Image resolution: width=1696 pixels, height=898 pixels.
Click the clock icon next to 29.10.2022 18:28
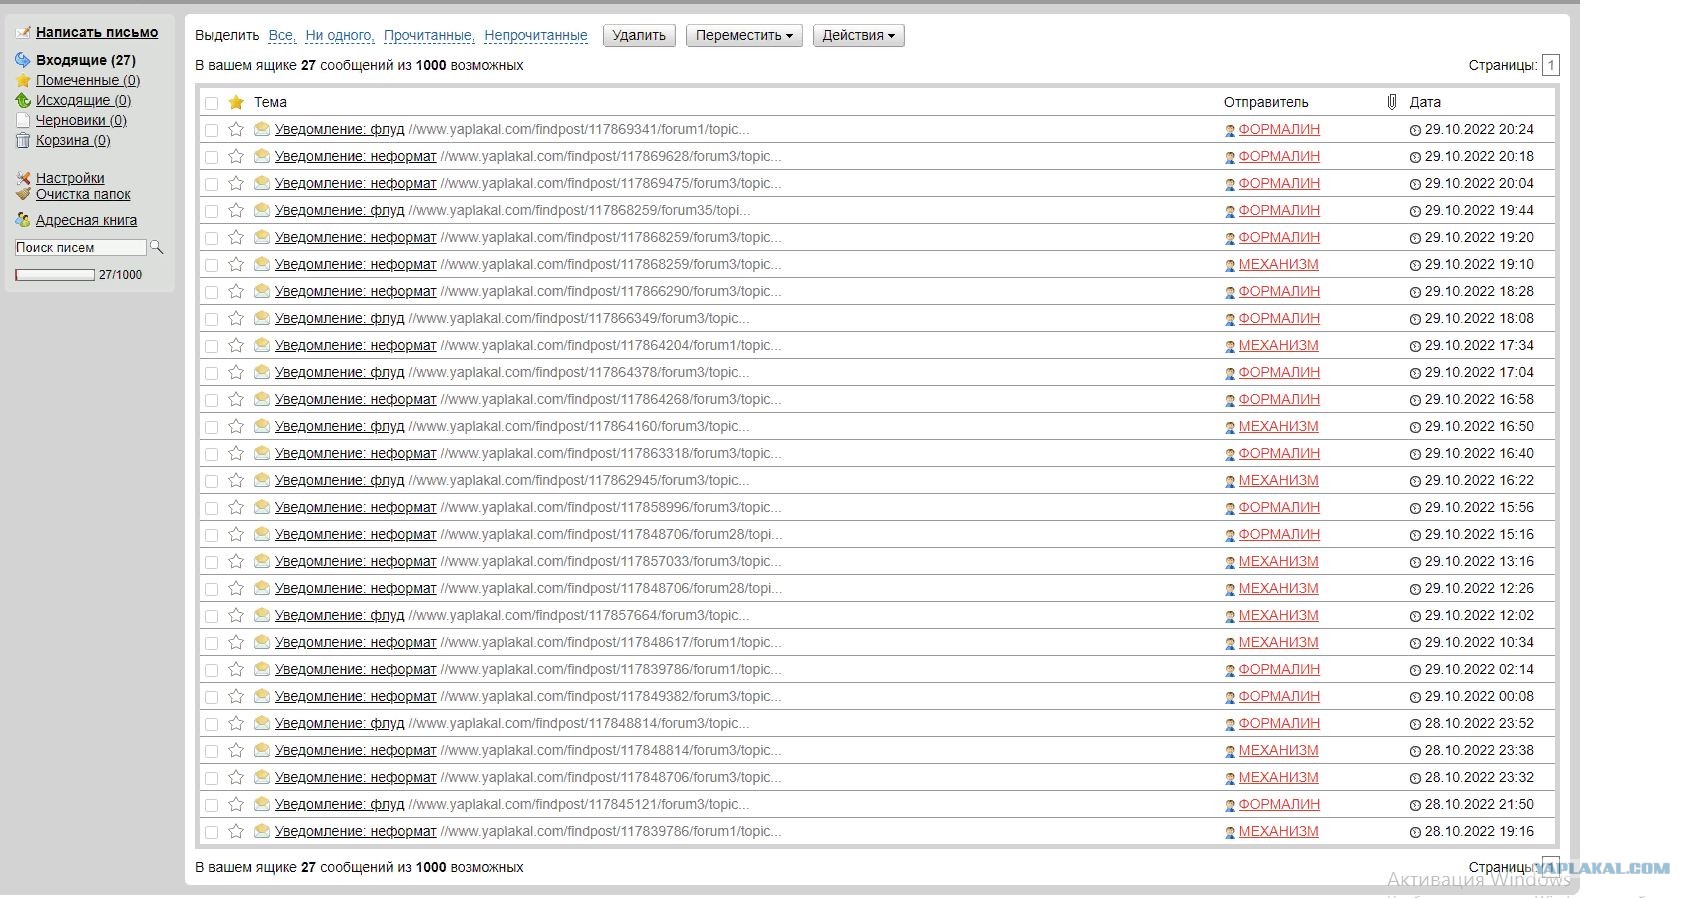[x=1415, y=292]
